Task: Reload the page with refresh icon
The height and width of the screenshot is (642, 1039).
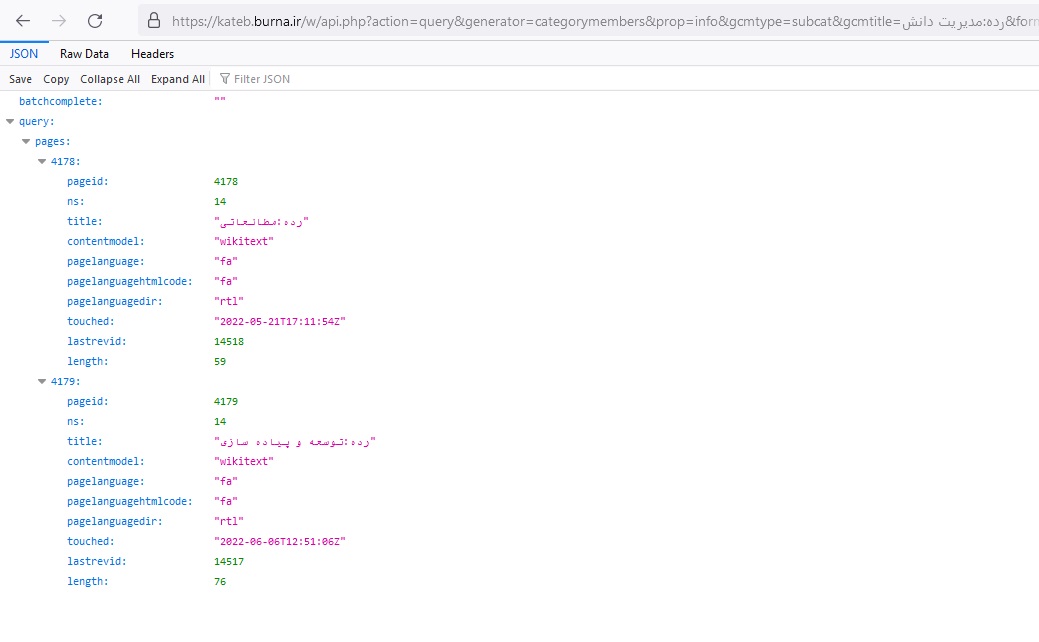Action: coord(95,20)
